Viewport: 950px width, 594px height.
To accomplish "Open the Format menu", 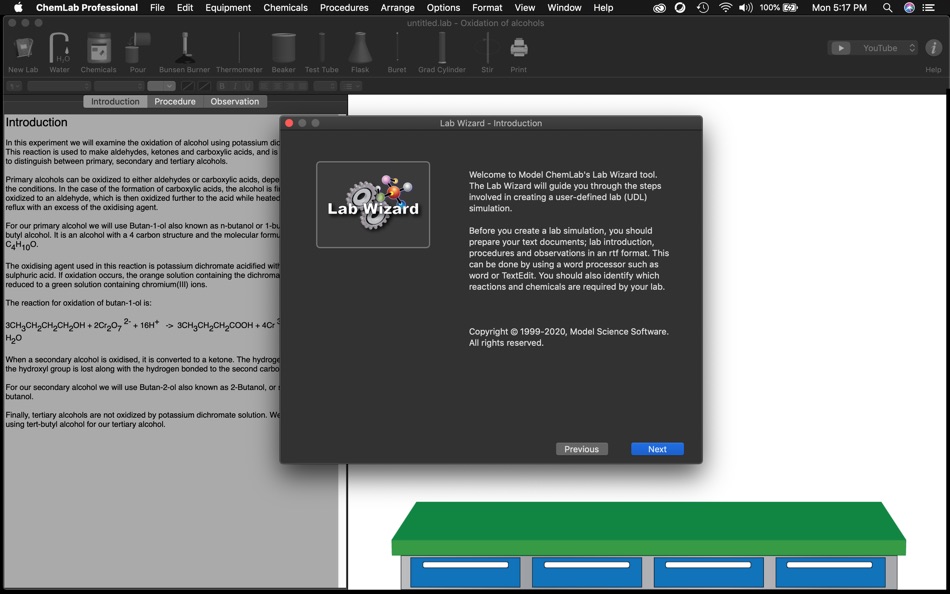I will coord(487,8).
